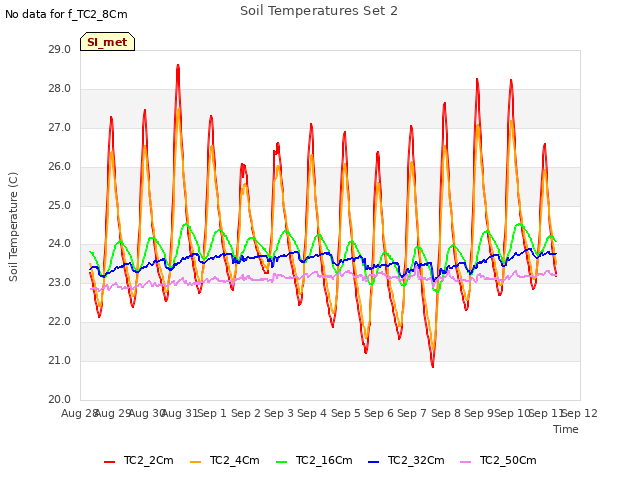The height and width of the screenshot is (480, 640).
Task: Click the Sep 7 red minimum below 21.0
Action: click(x=433, y=366)
